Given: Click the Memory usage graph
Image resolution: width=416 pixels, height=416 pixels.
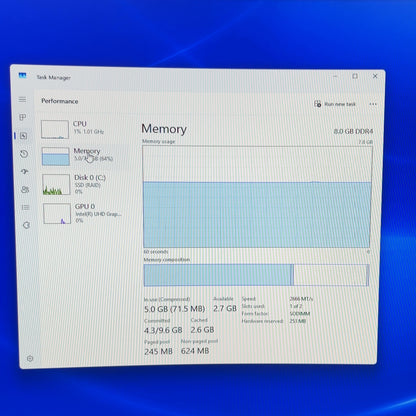Looking at the screenshot, I should (x=257, y=197).
